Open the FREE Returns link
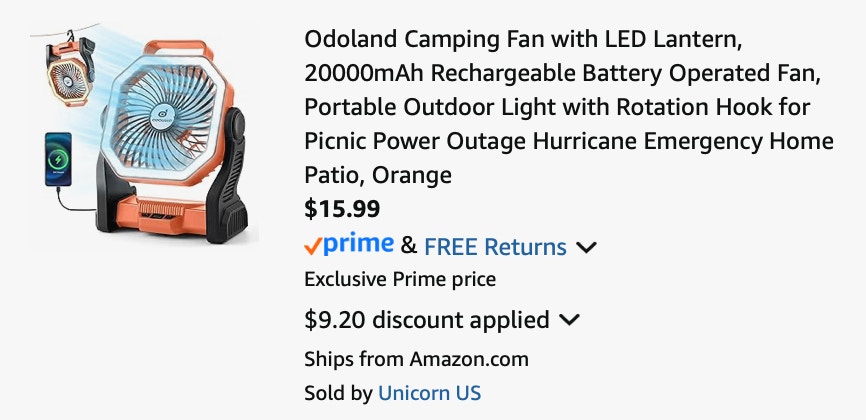This screenshot has height=420, width=866. (495, 247)
